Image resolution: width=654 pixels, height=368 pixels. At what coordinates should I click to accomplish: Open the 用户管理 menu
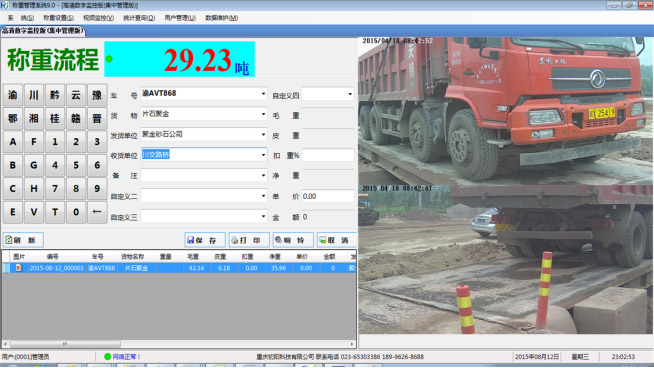coord(180,18)
